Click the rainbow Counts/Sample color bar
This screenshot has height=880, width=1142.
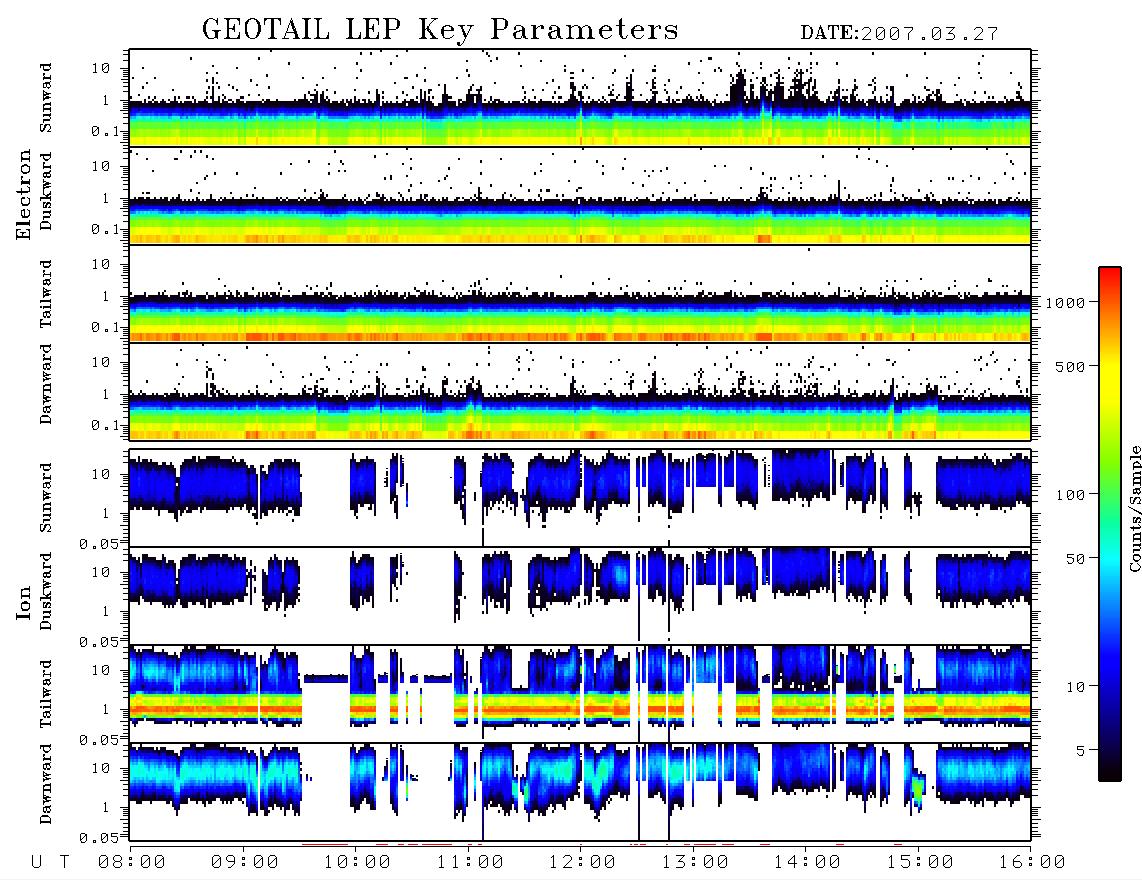(1110, 524)
